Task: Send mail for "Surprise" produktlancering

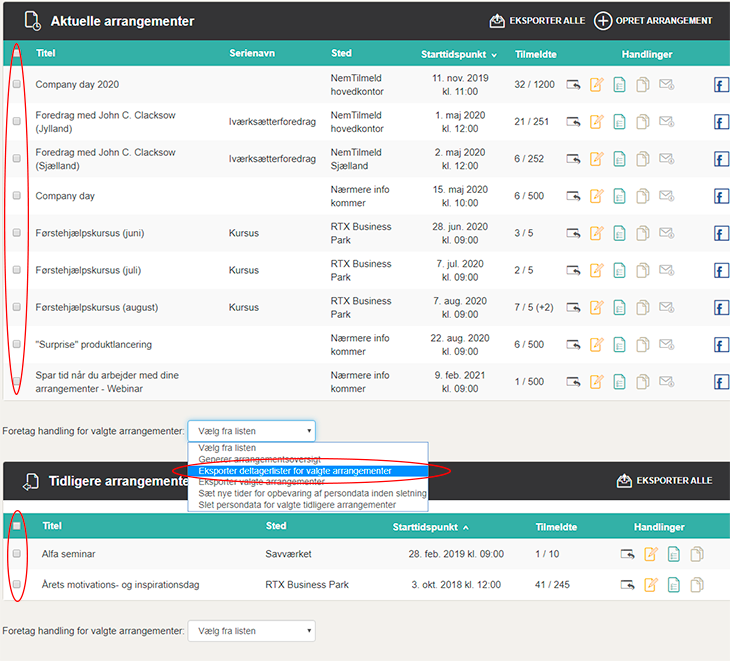Action: [x=666, y=344]
